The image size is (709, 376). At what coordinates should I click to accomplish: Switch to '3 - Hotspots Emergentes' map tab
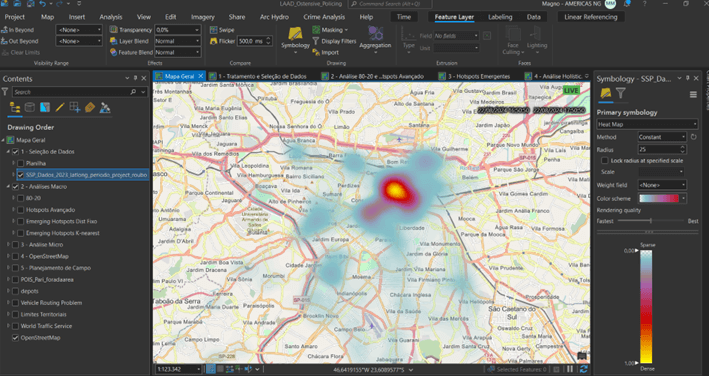coord(475,76)
